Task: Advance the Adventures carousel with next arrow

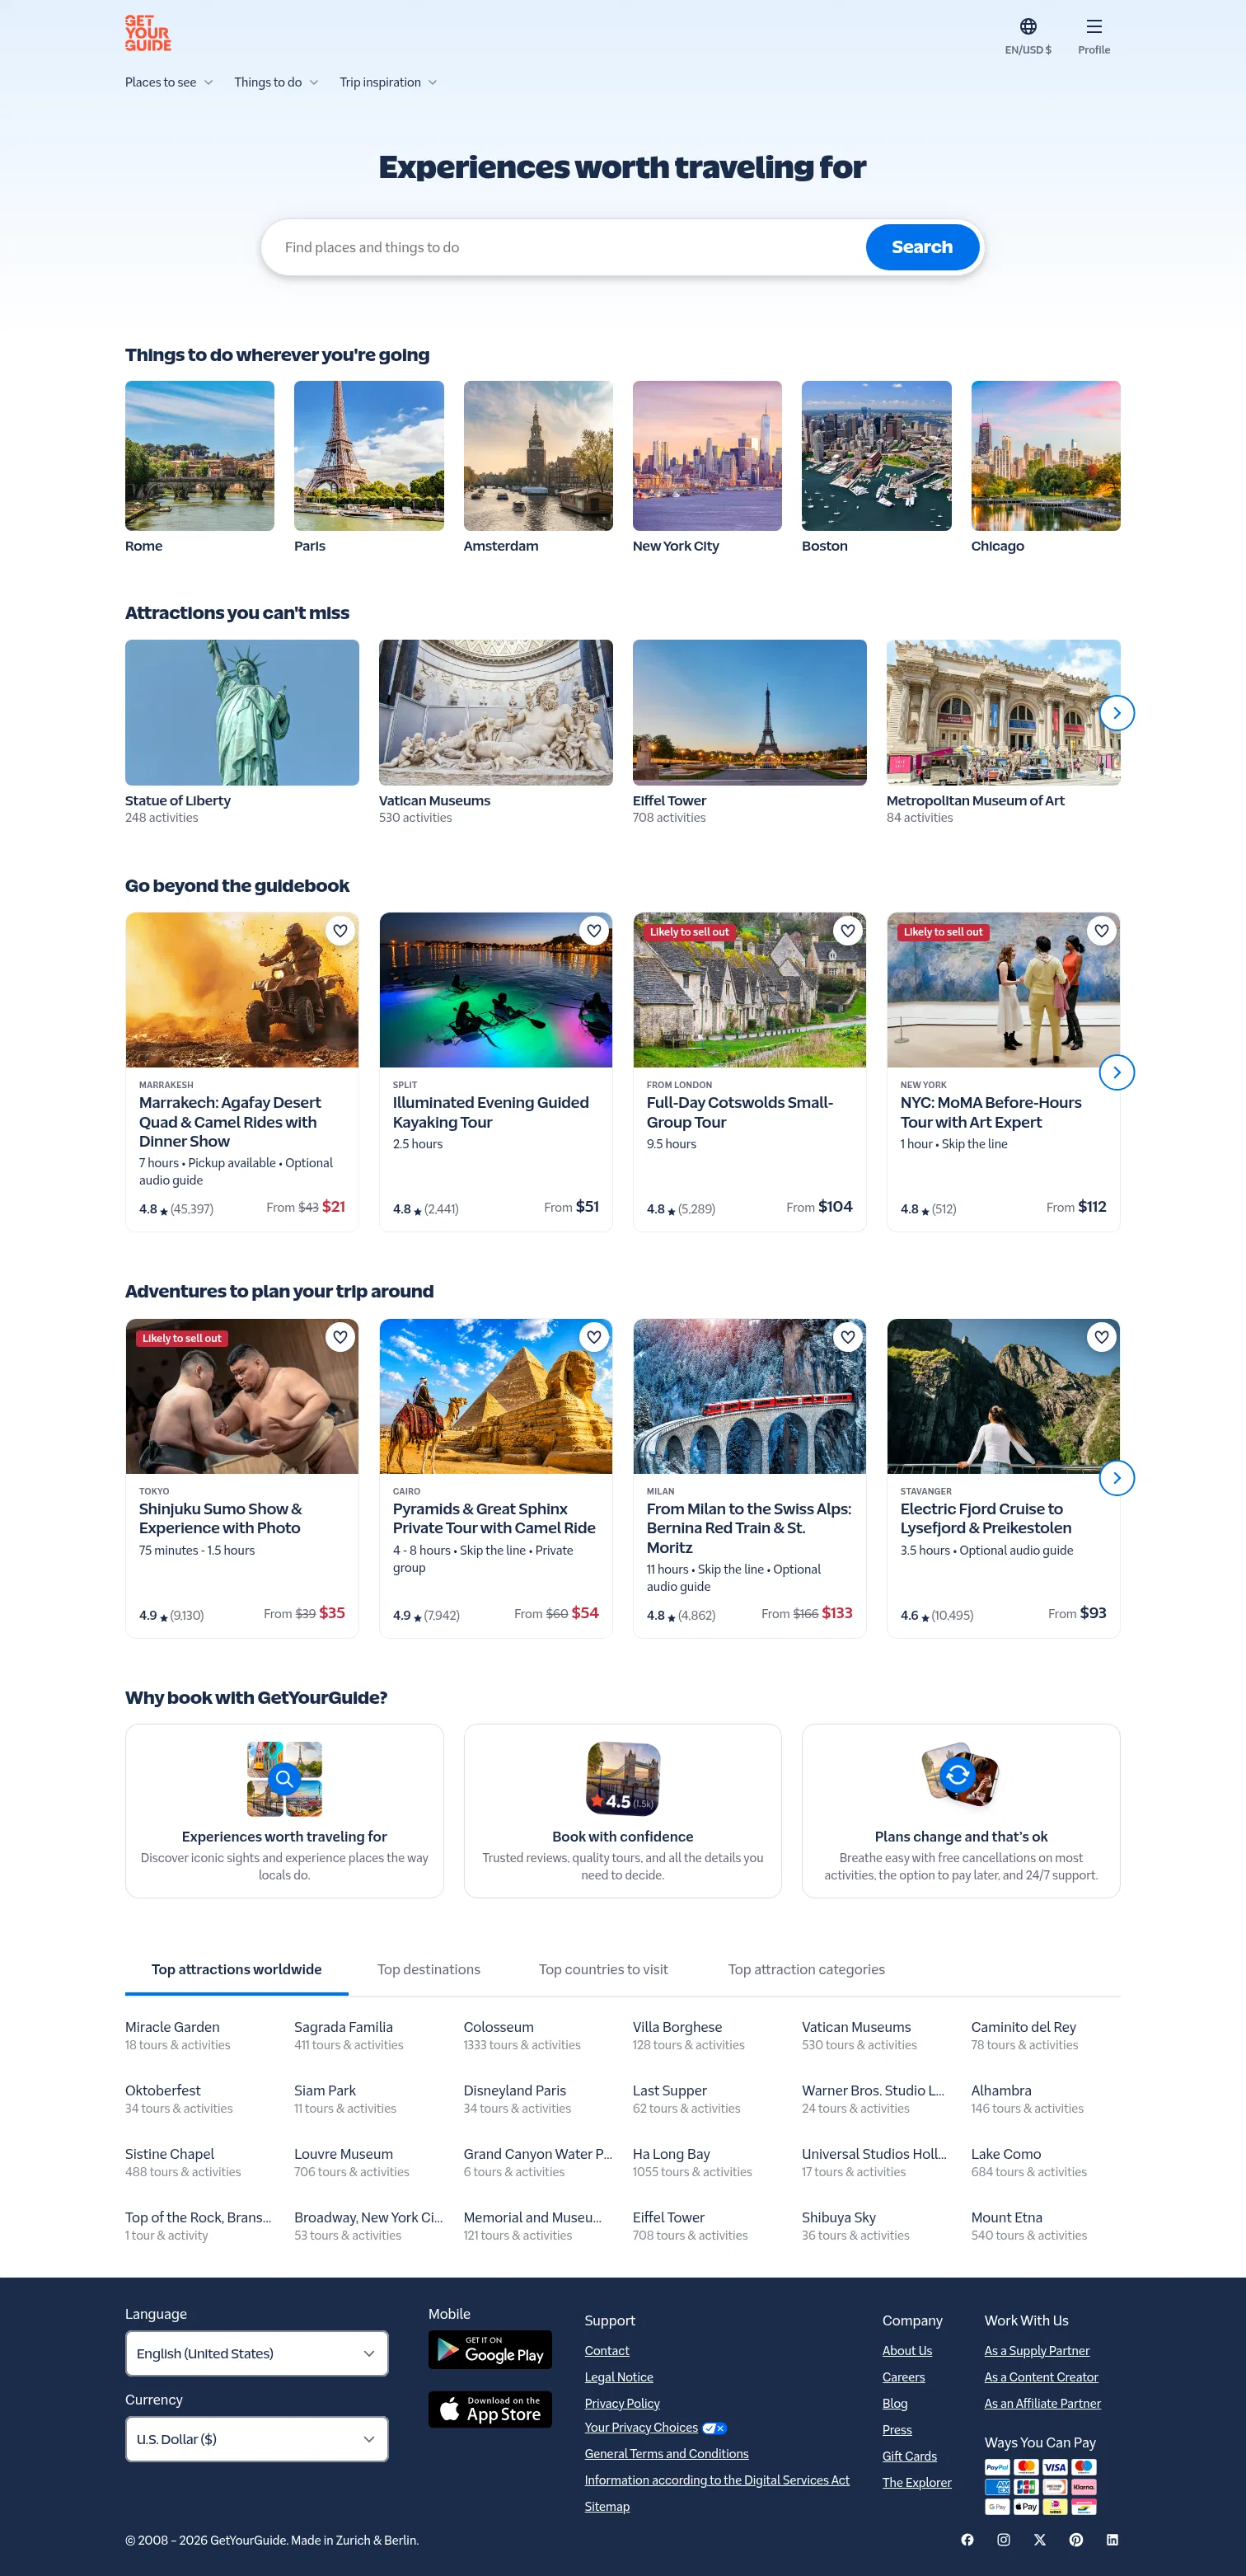Action: [x=1117, y=1478]
